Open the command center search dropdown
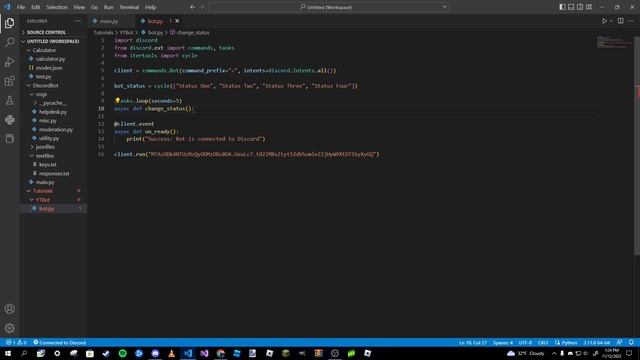 coord(444,7)
